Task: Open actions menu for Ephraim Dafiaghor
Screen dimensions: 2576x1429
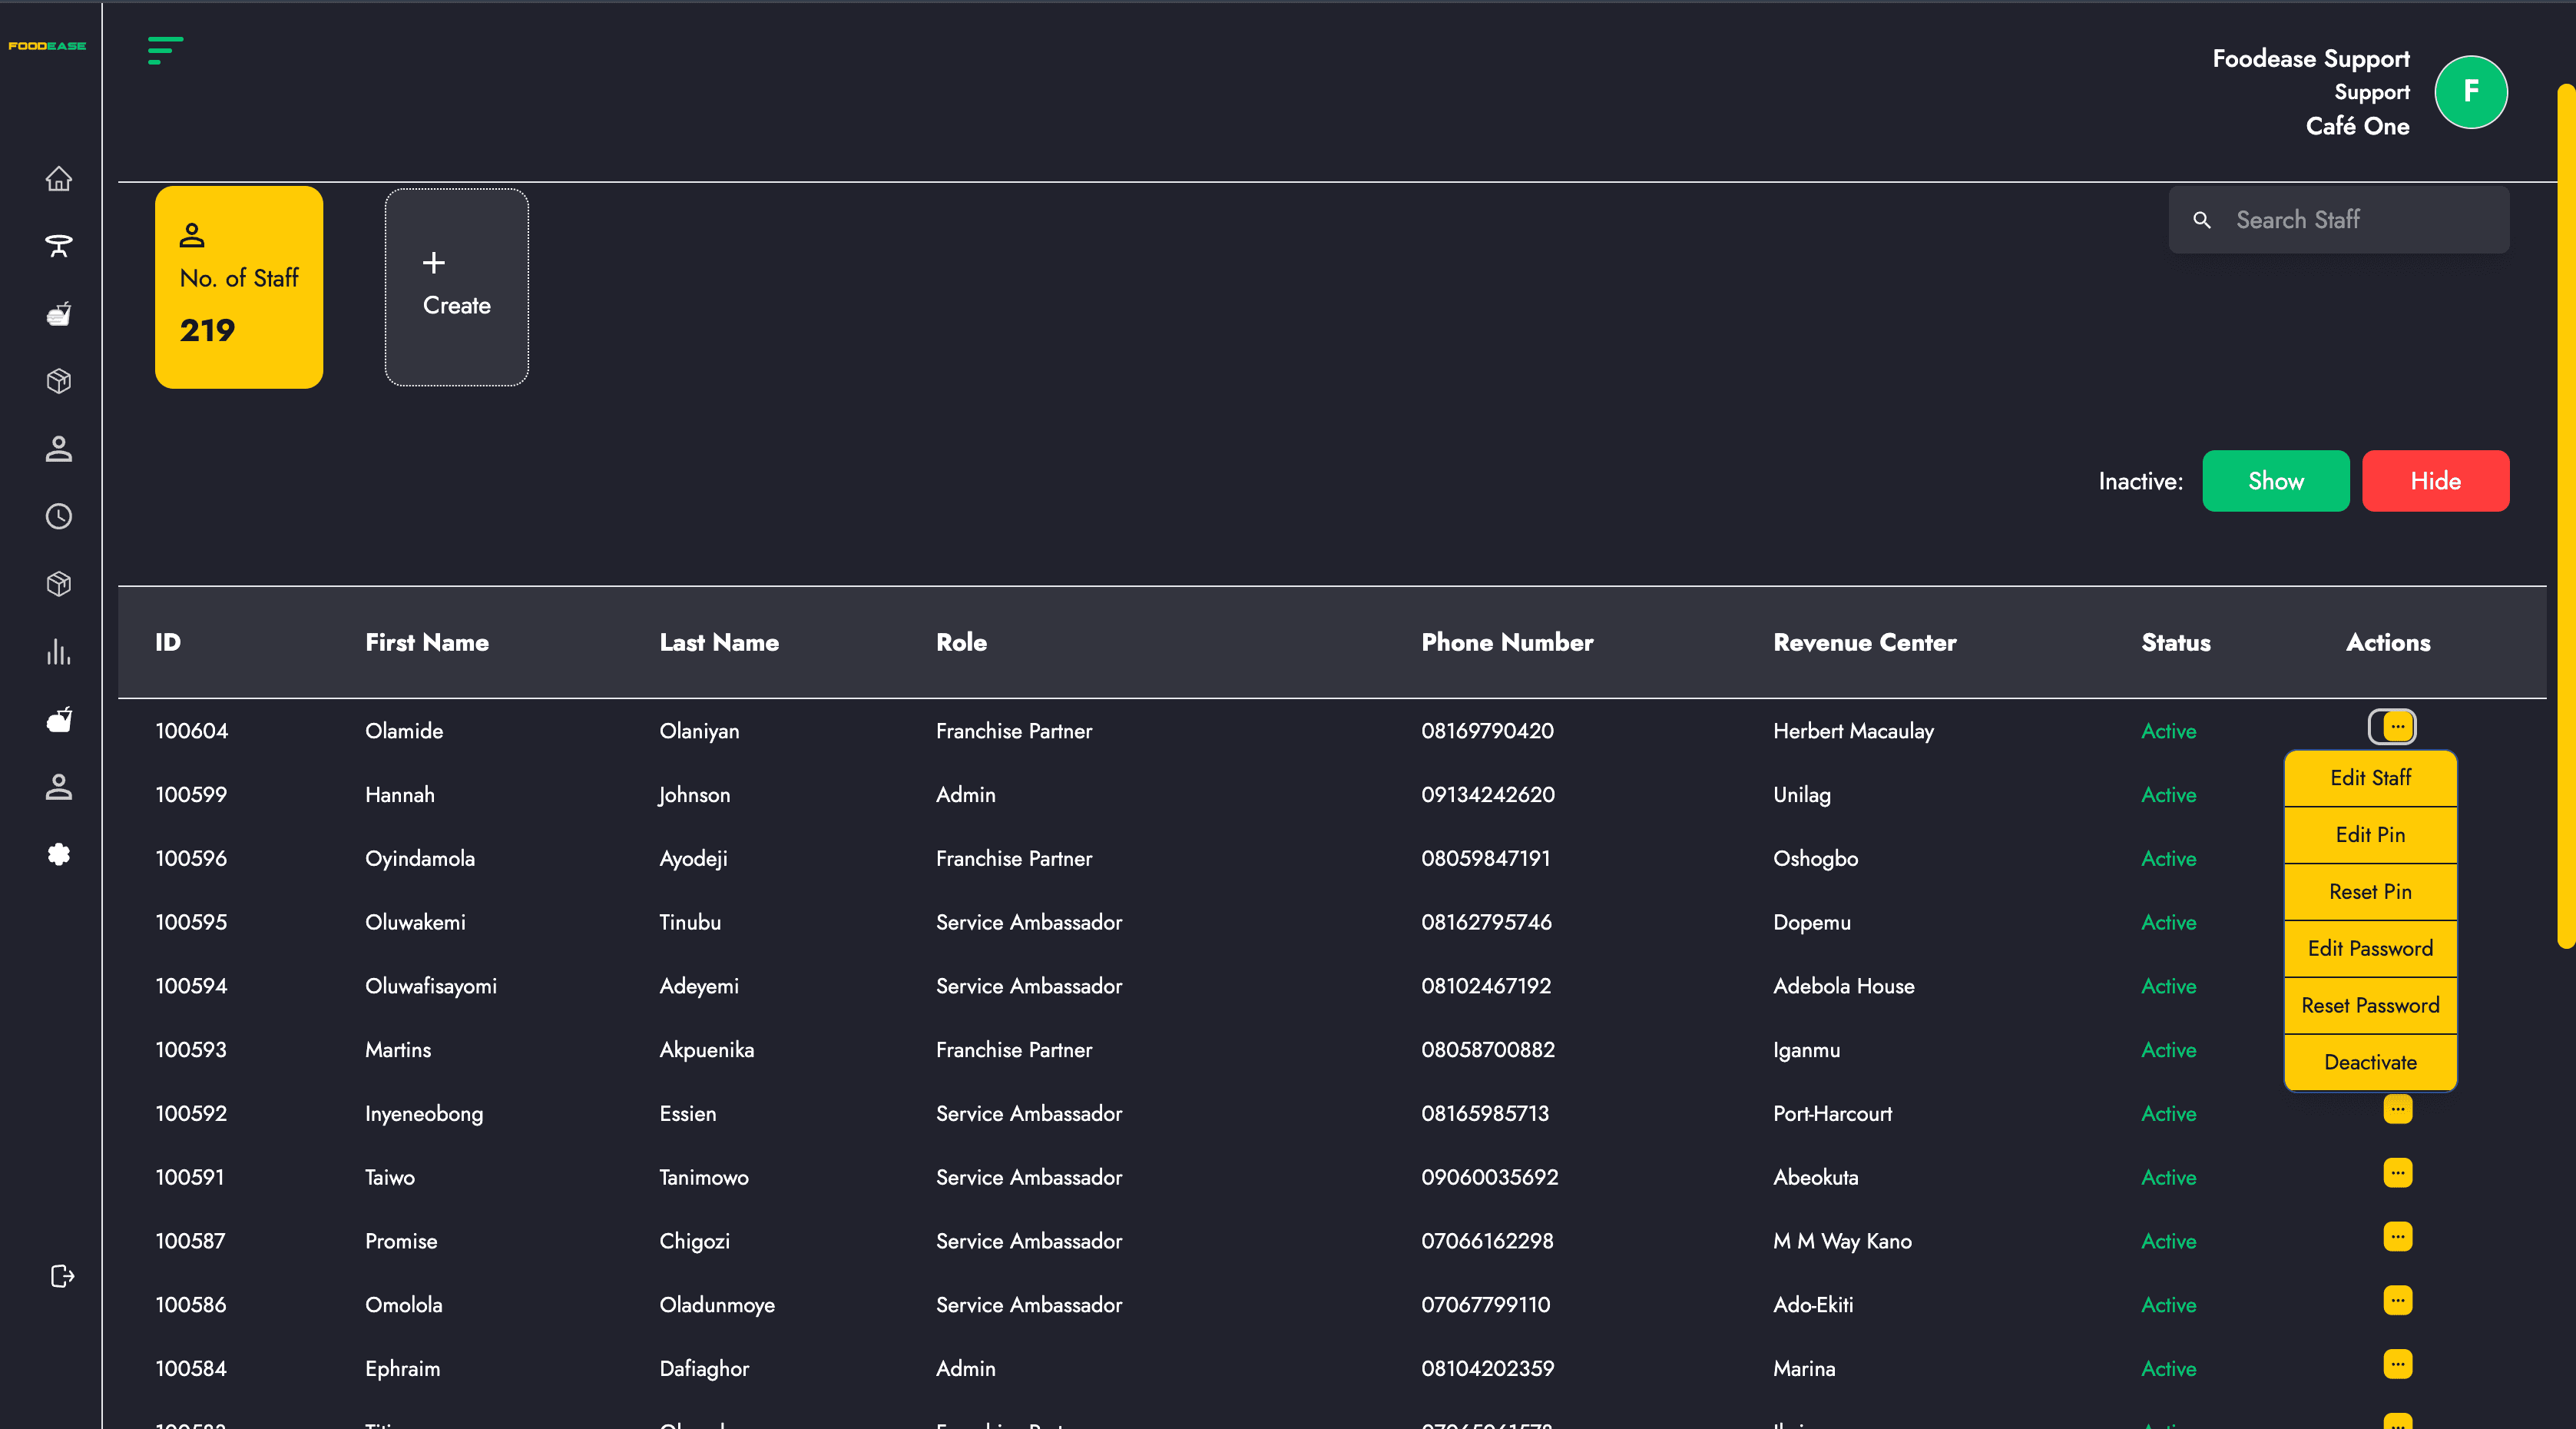Action: tap(2398, 1365)
